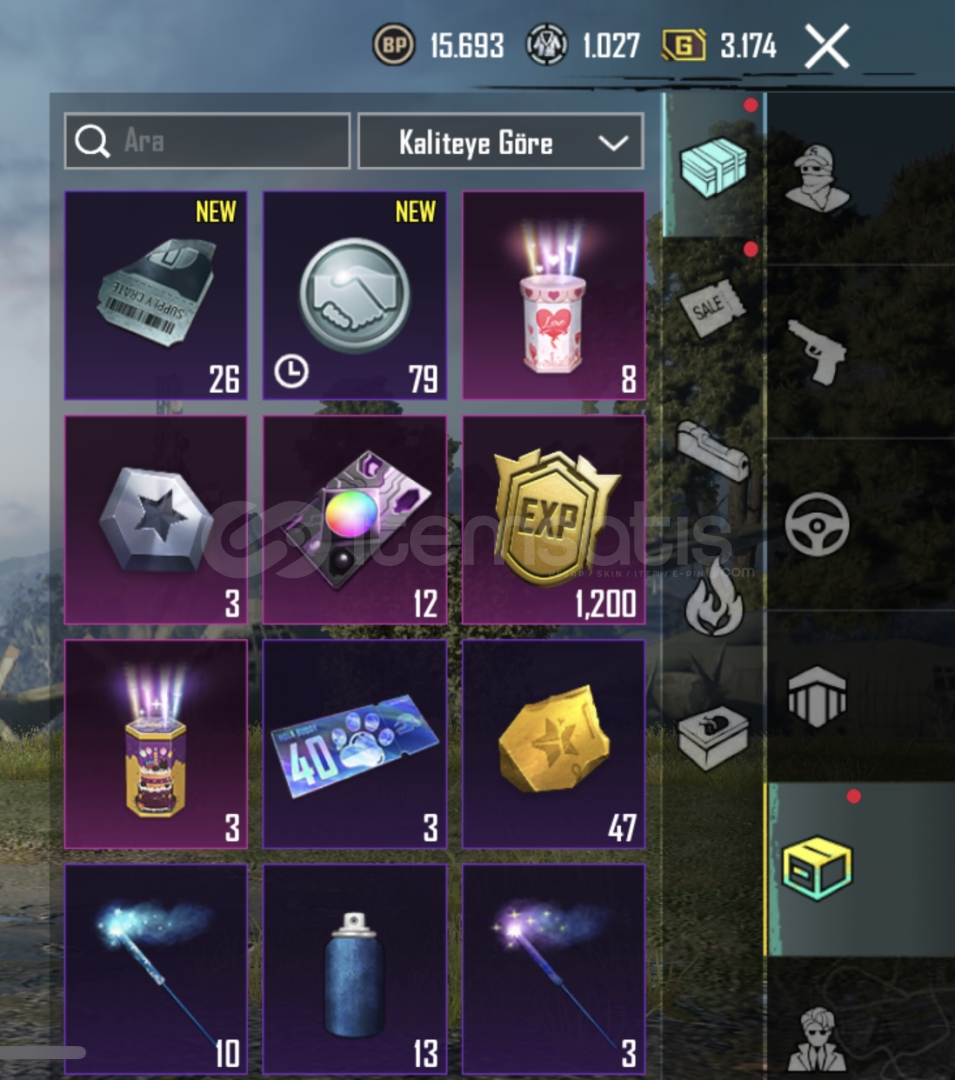Open the steering wheel vehicle category
Image resolution: width=955 pixels, height=1080 pixels.
tap(817, 524)
